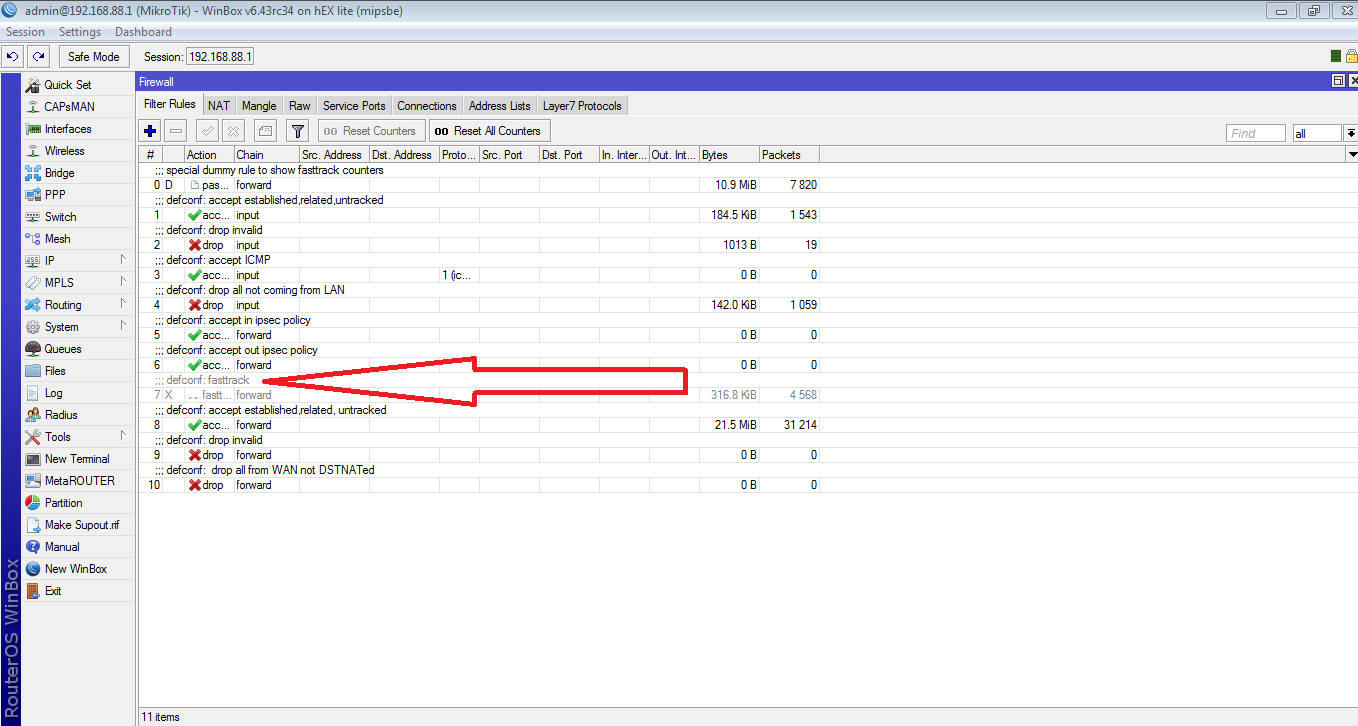Click the Find search field
This screenshot has height=726, width=1358.
pyautogui.click(x=1255, y=133)
